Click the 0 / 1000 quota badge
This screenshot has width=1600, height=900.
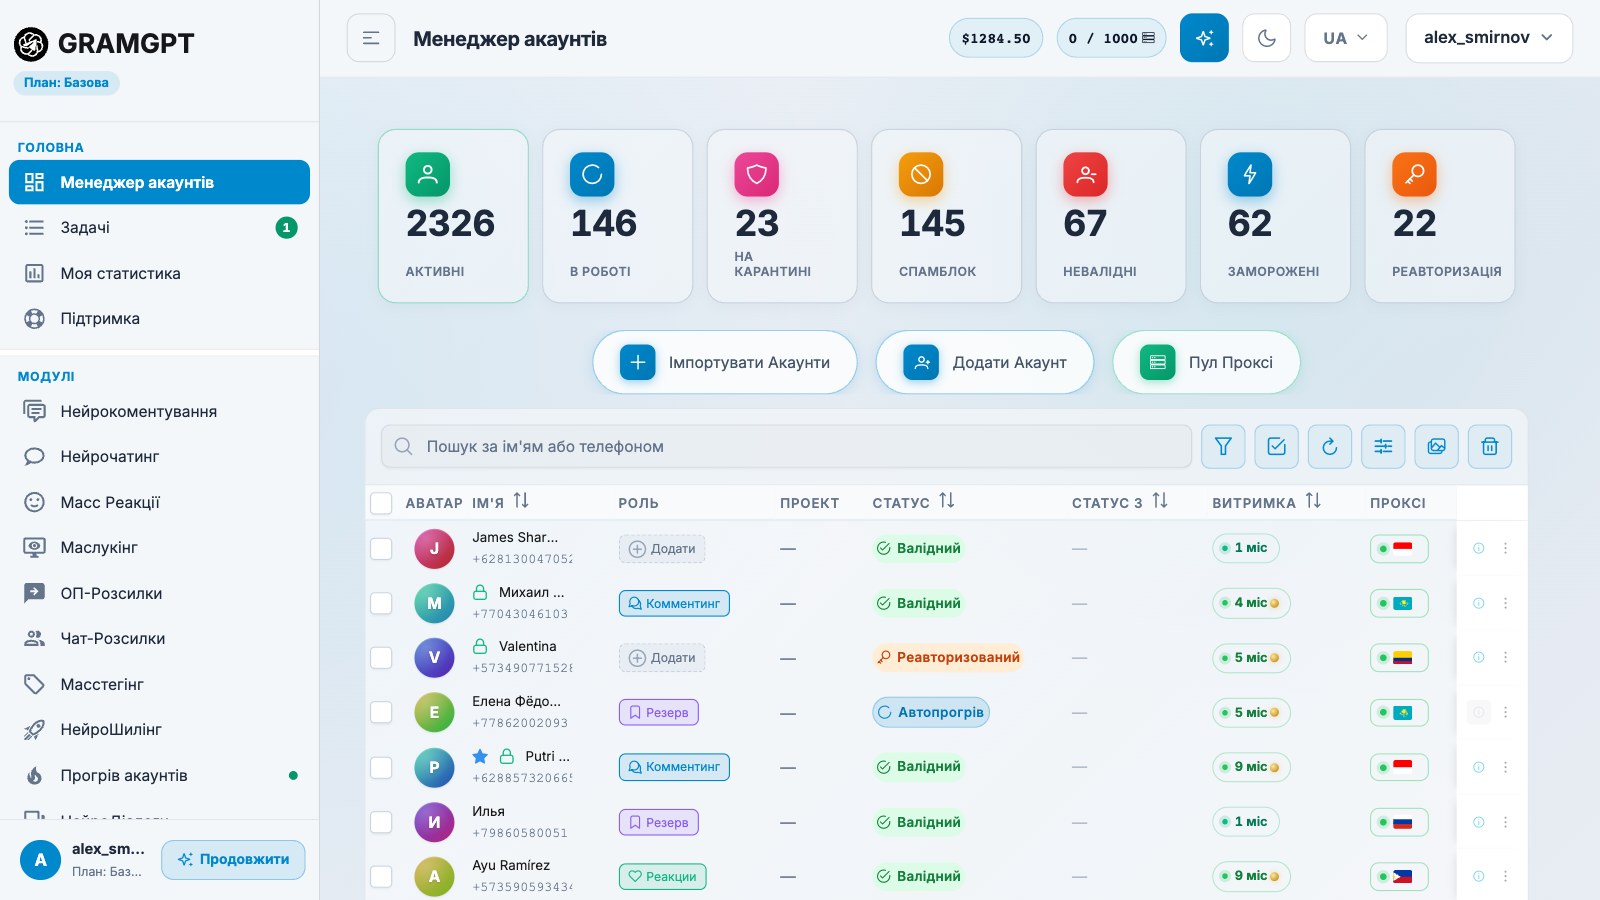(x=1111, y=38)
